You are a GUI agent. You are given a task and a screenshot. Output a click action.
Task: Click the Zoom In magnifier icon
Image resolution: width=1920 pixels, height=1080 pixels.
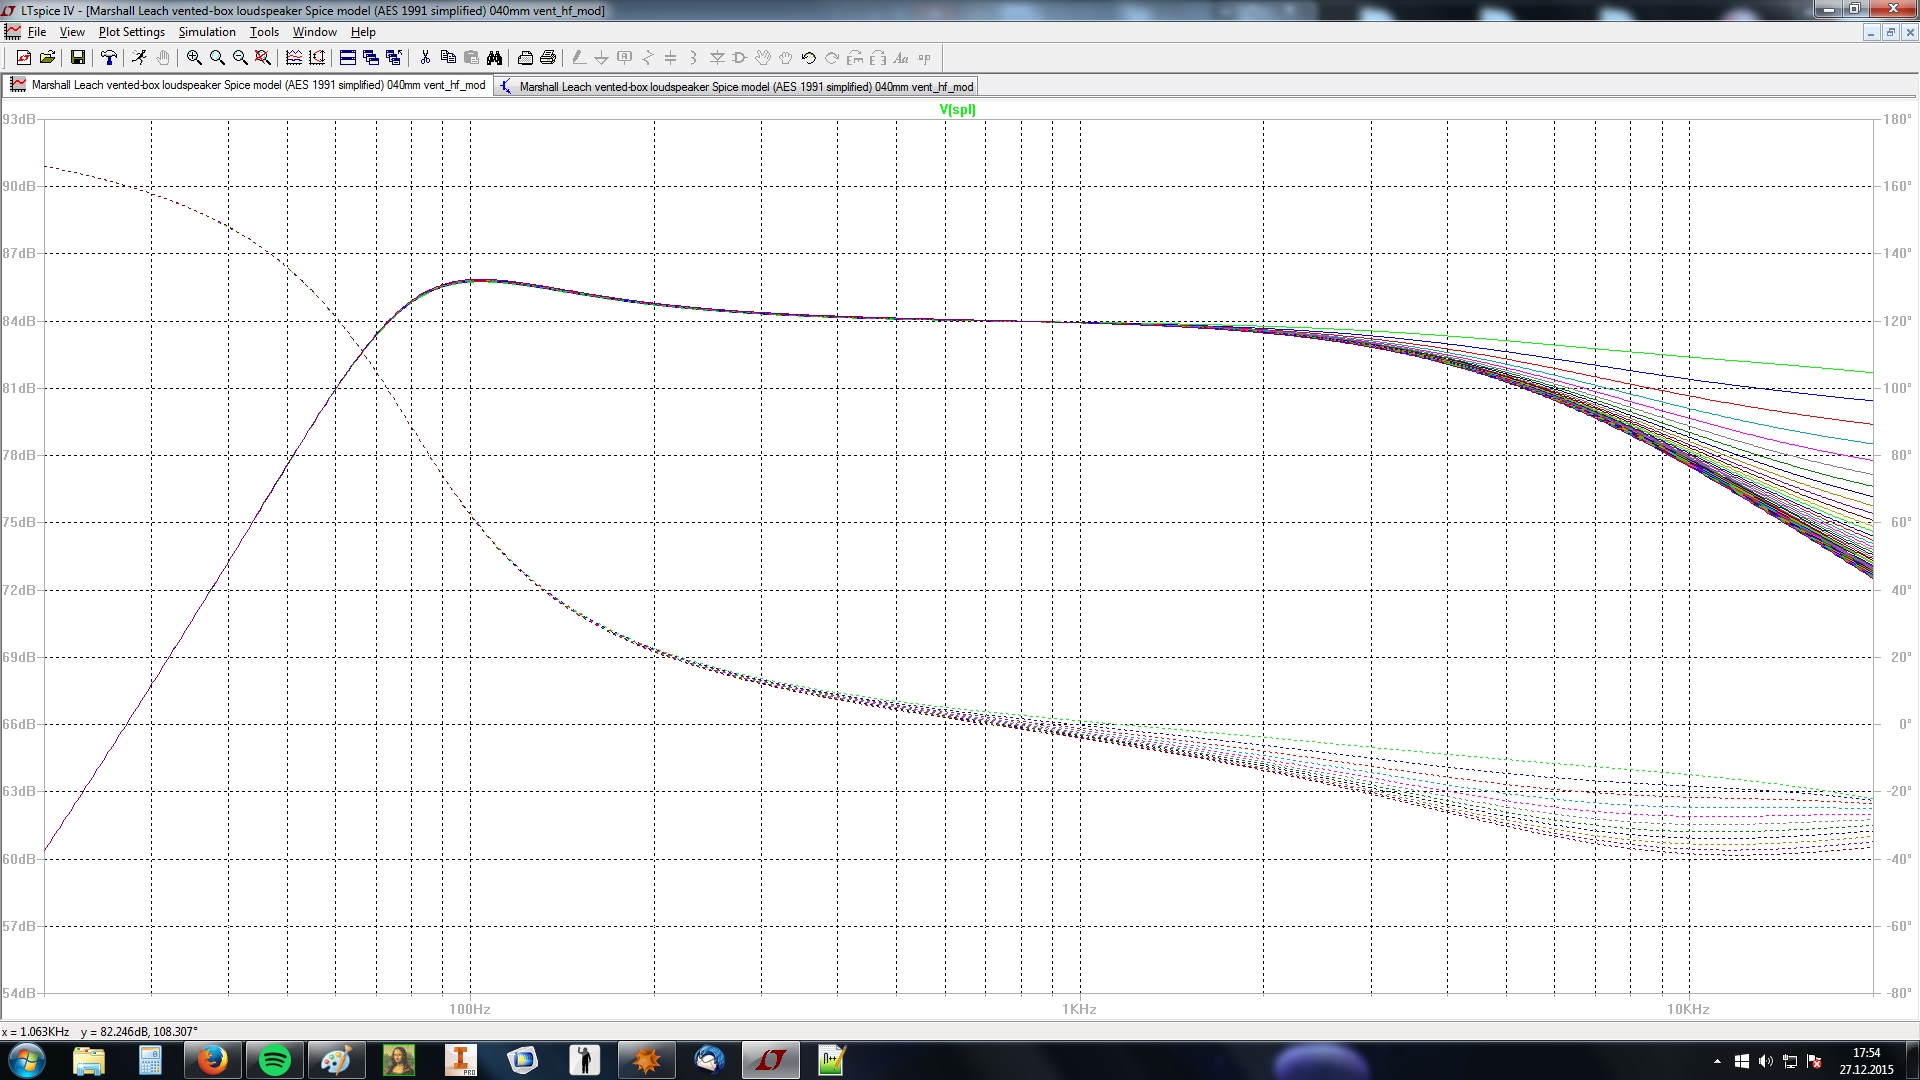(194, 58)
